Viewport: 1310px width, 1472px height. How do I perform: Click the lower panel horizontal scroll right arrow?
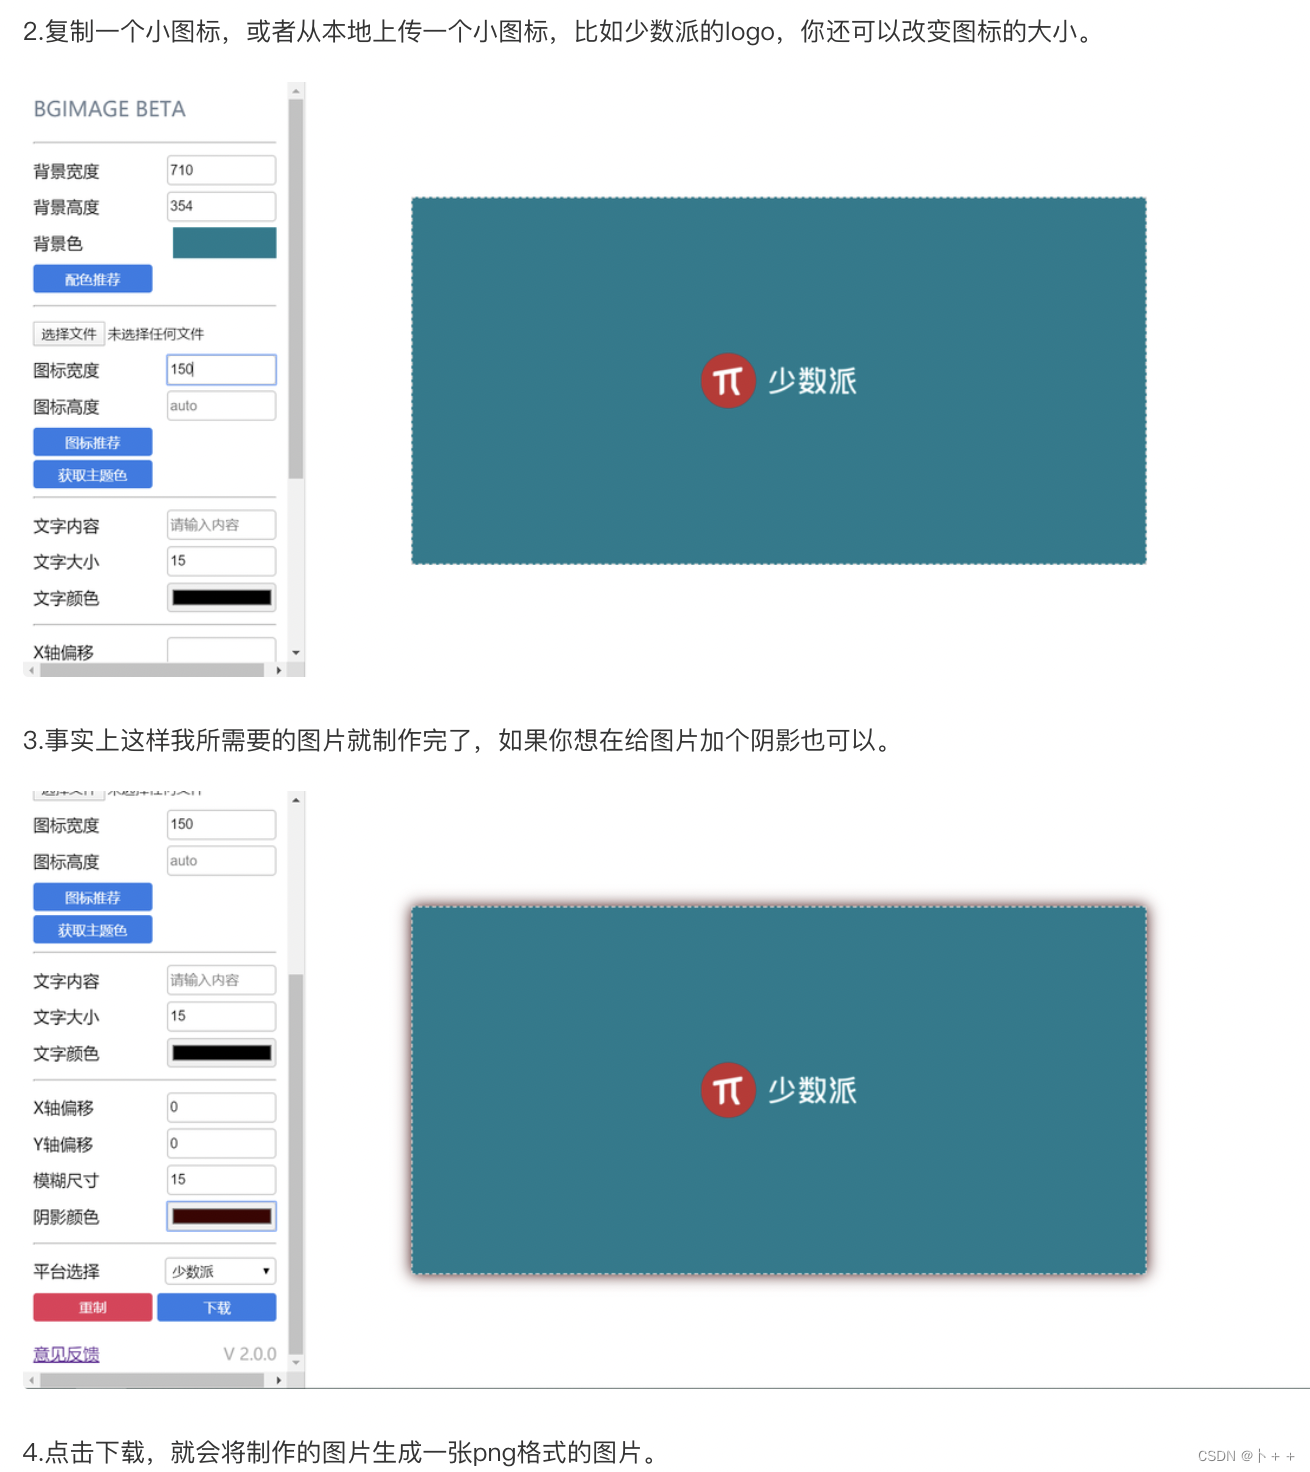278,1380
